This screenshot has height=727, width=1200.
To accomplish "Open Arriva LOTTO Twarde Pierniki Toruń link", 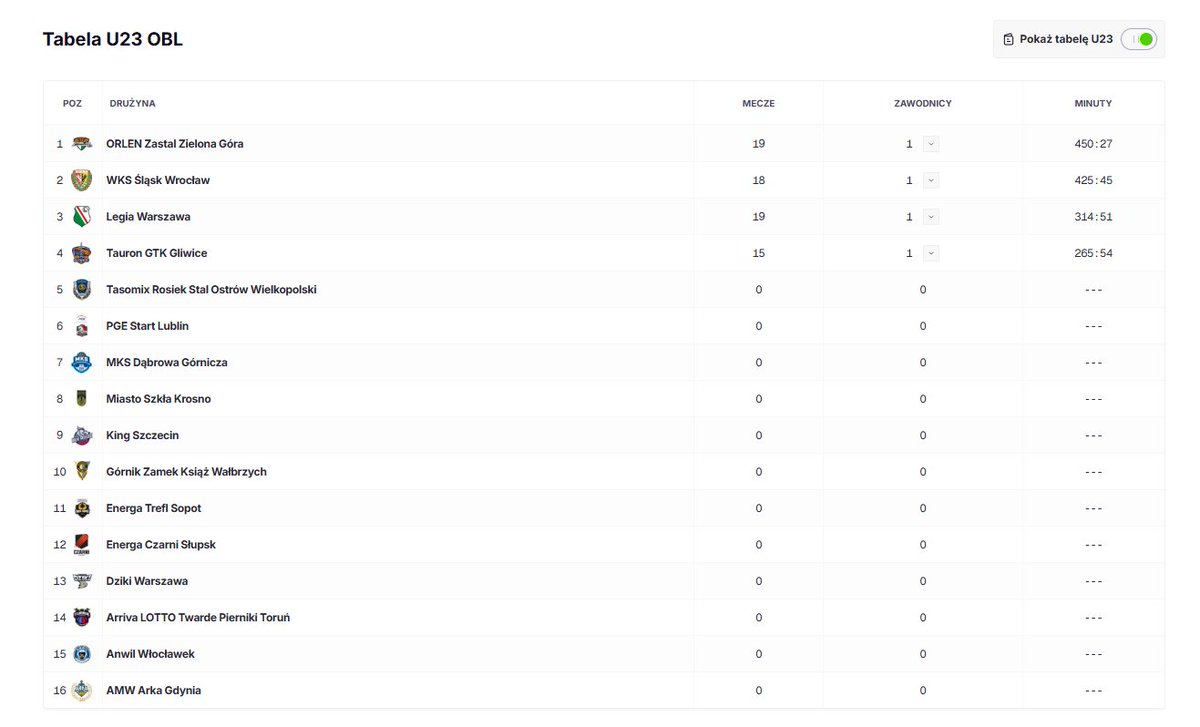I will click(198, 618).
